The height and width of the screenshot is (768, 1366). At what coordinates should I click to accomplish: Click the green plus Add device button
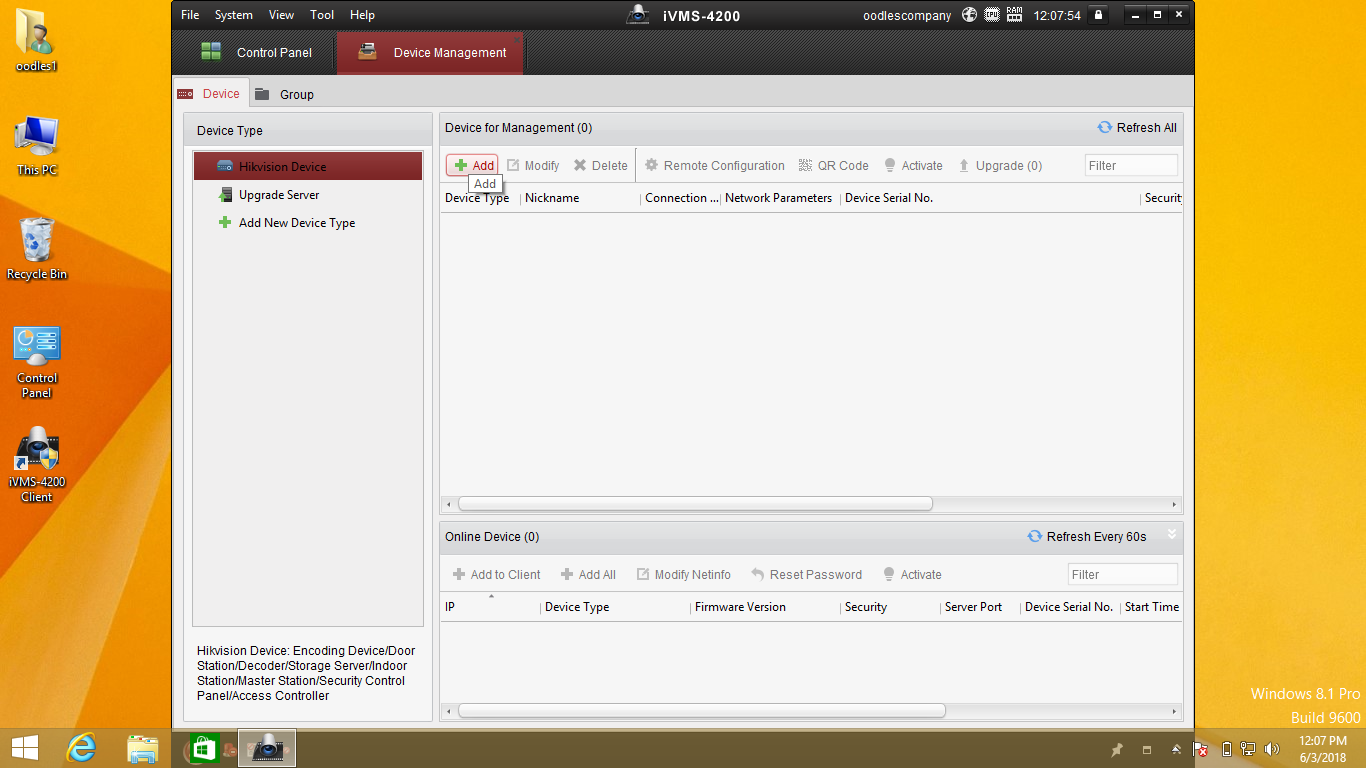coord(472,166)
